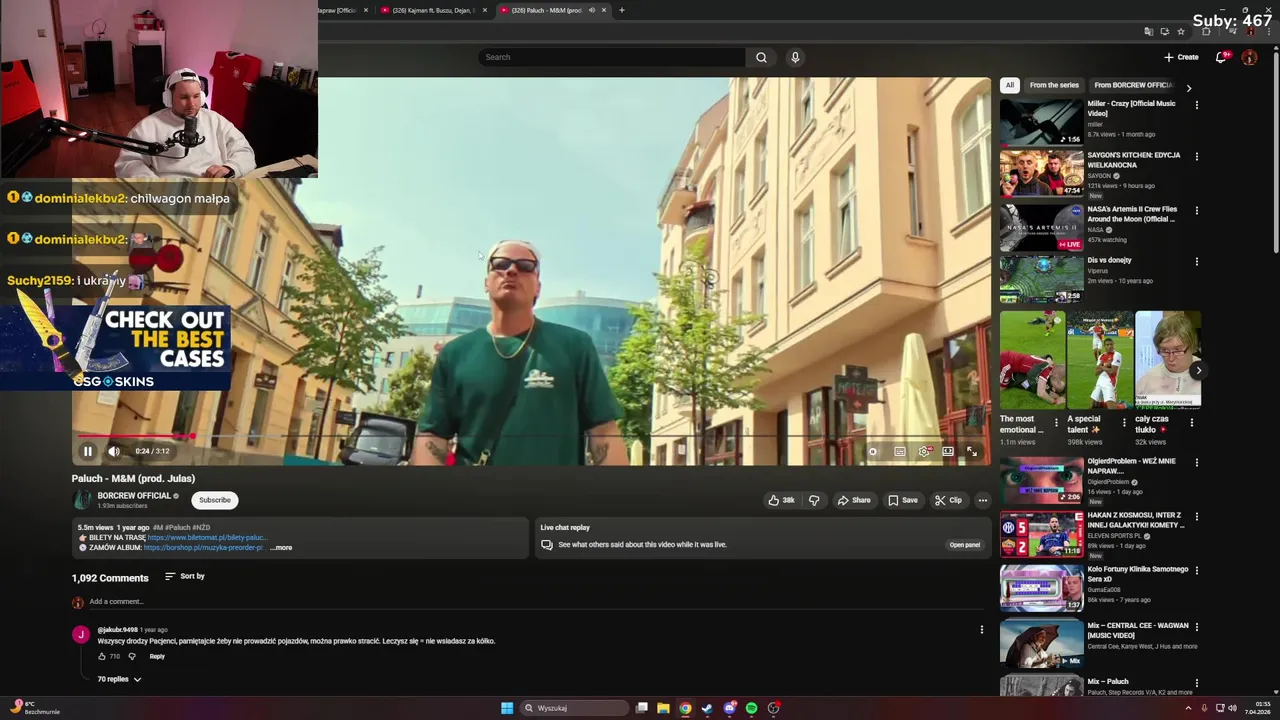Open the browser extensions puzzle icon
The image size is (1280, 720).
click(1206, 32)
